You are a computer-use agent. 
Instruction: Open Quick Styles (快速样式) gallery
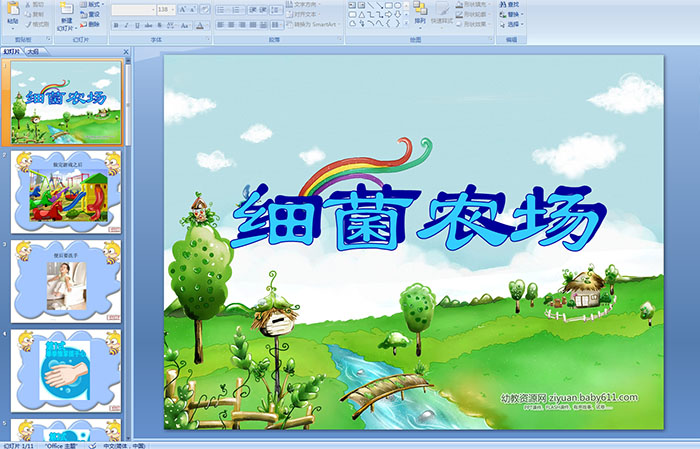[442, 16]
